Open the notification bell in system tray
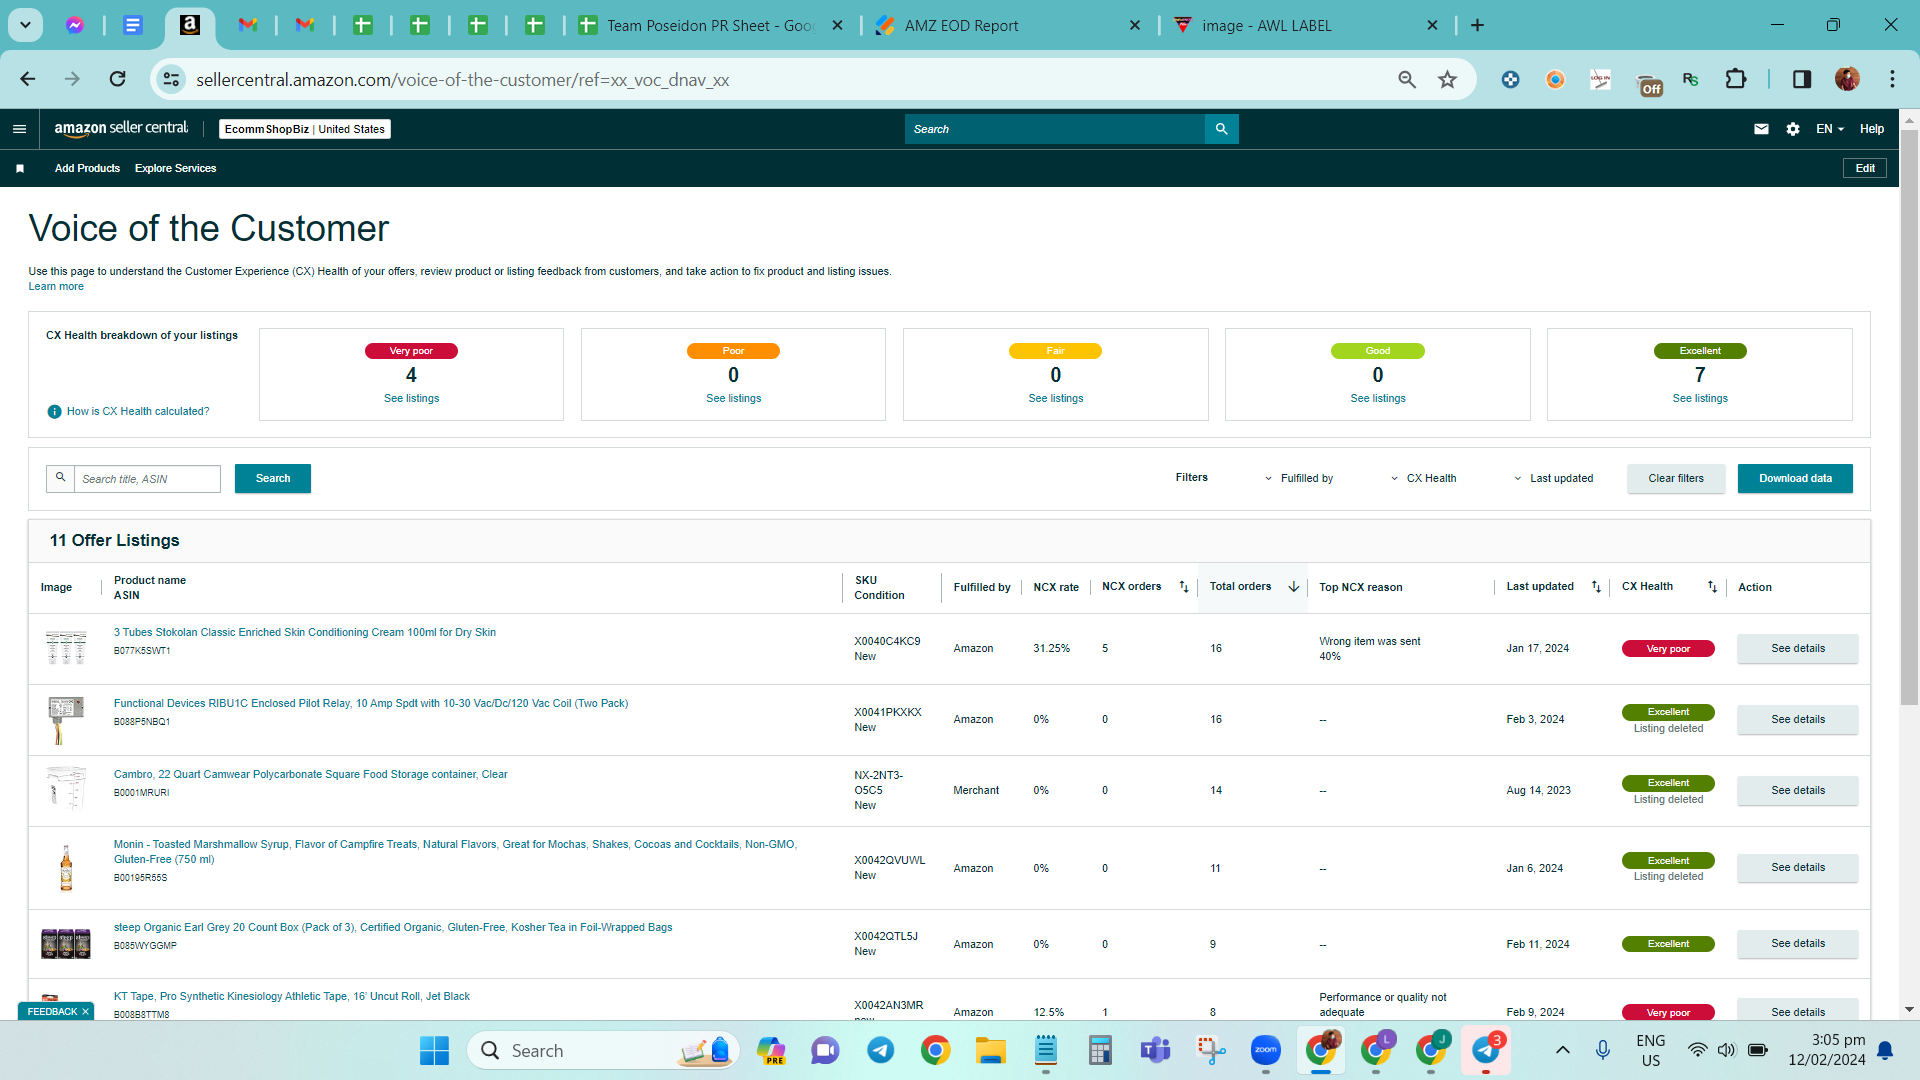1920x1080 pixels. pyautogui.click(x=1885, y=1051)
